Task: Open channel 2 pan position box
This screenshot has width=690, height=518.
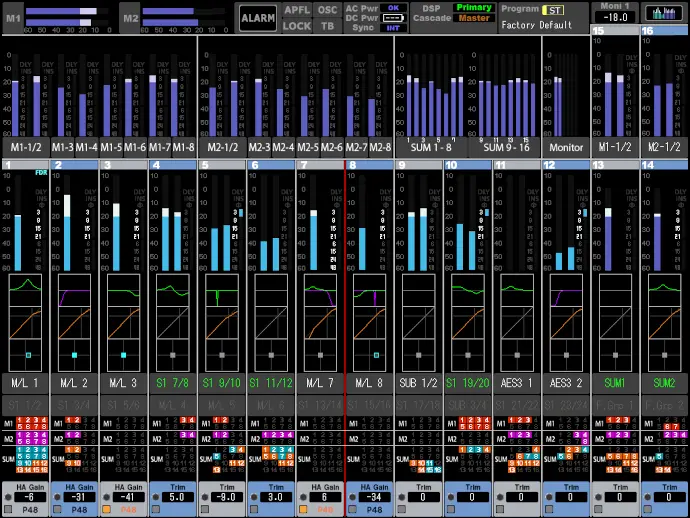Action: pyautogui.click(x=74, y=355)
